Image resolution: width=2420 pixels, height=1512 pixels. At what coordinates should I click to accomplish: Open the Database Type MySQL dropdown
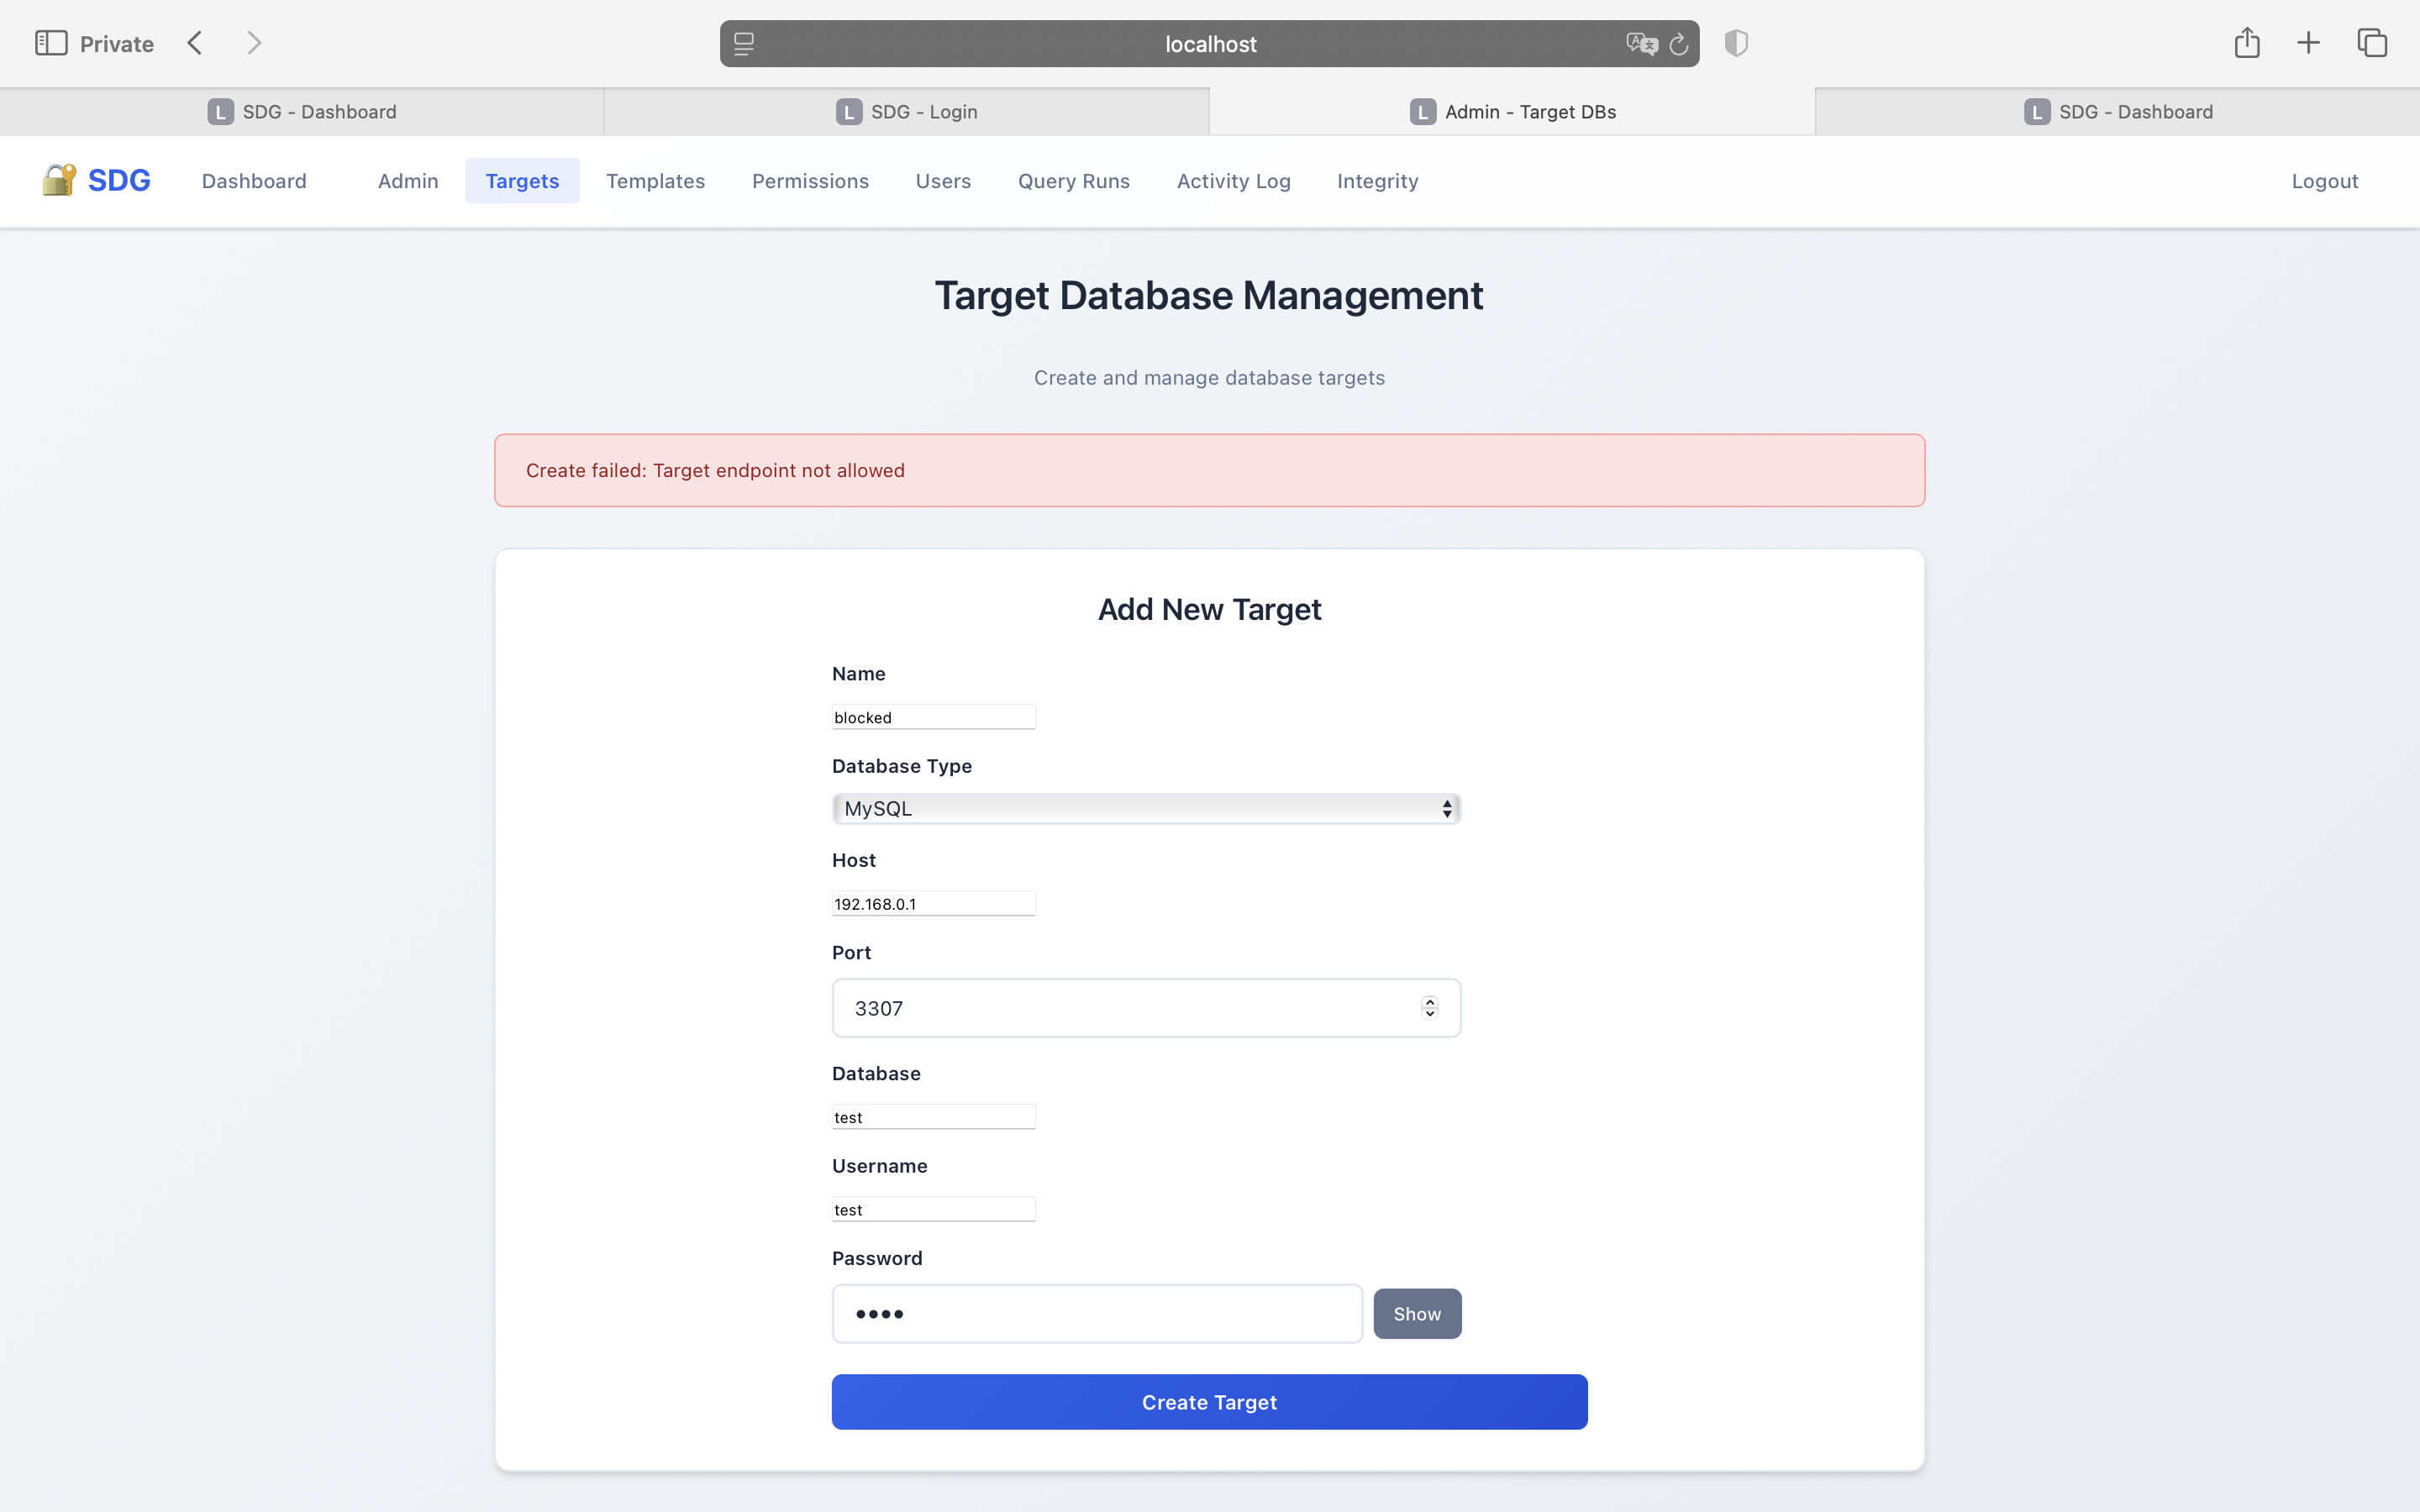click(1146, 808)
